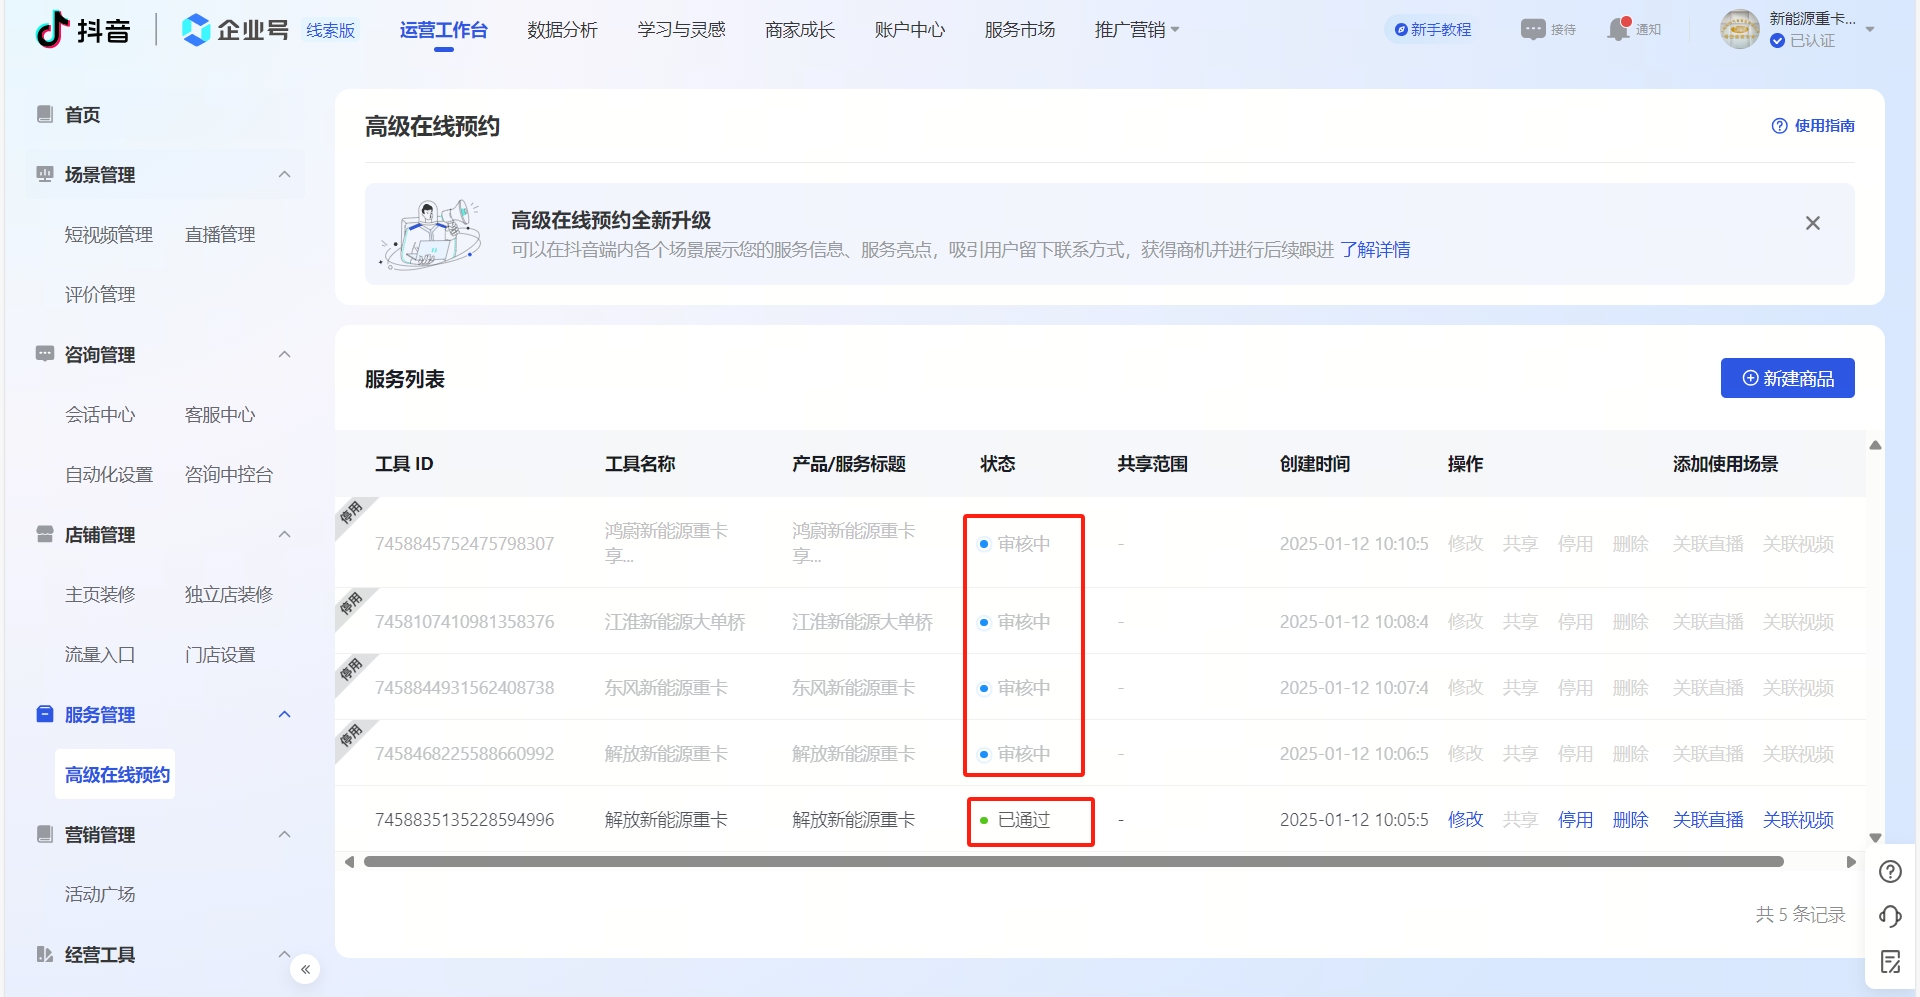Click the 新手教程 badge
Viewport: 1920px width, 997px height.
pyautogui.click(x=1433, y=30)
